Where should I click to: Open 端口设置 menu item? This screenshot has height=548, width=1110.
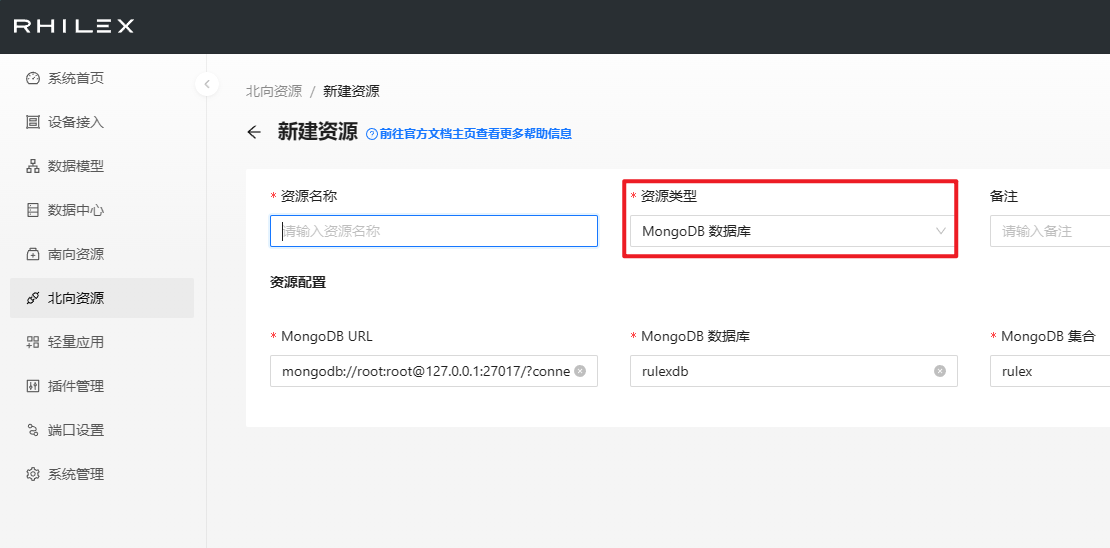(x=102, y=430)
